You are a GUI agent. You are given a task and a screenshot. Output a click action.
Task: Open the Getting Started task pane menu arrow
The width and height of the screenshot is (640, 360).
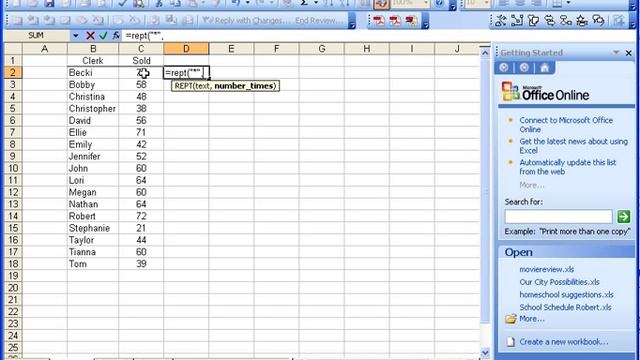pos(616,53)
